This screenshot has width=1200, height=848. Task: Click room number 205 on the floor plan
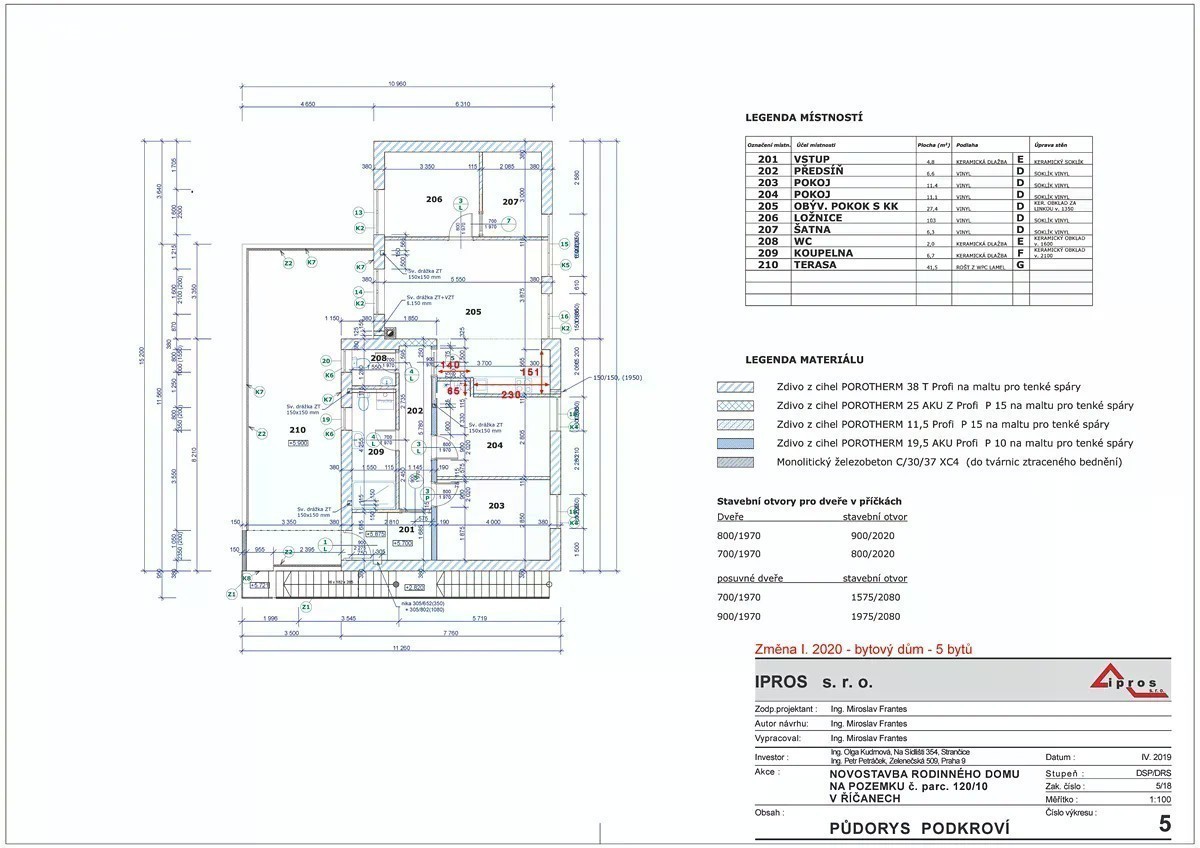click(x=473, y=312)
